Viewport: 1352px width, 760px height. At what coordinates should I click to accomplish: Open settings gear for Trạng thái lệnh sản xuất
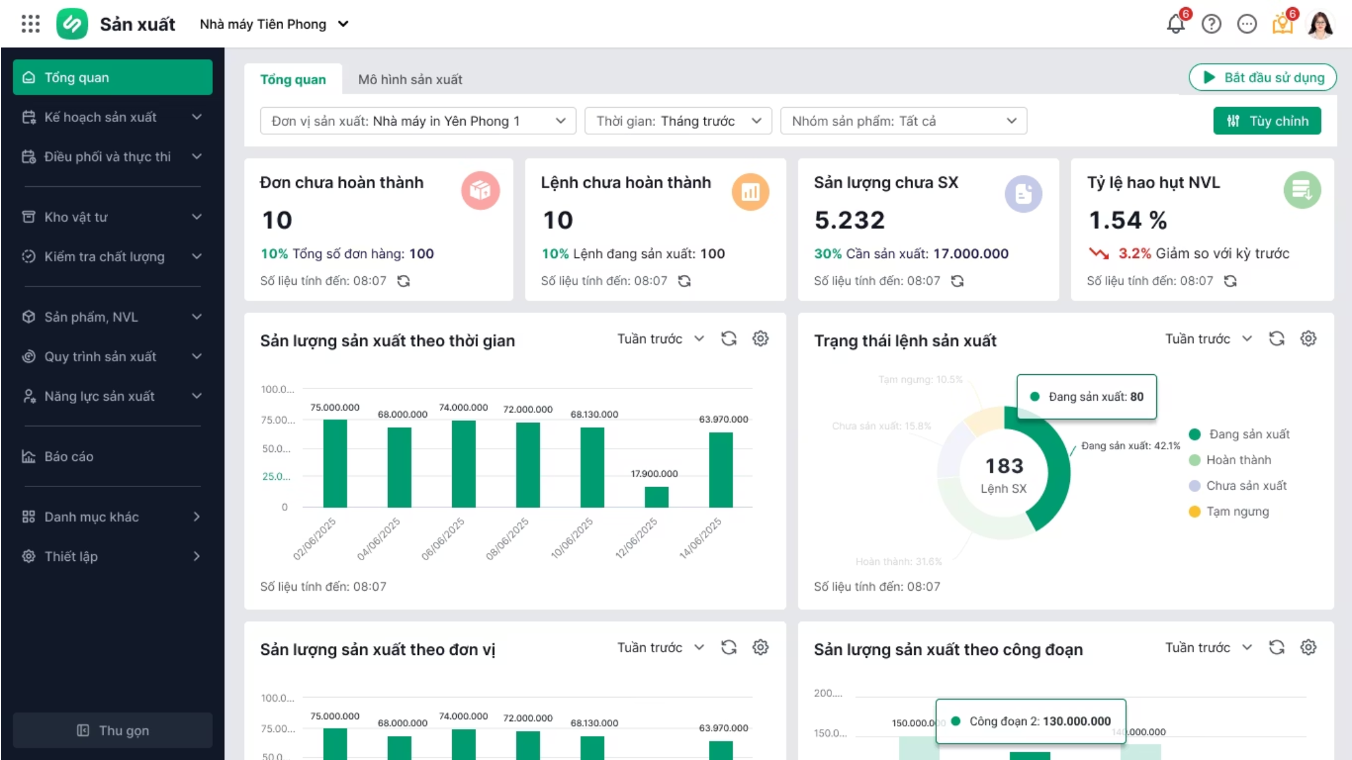pos(1308,339)
